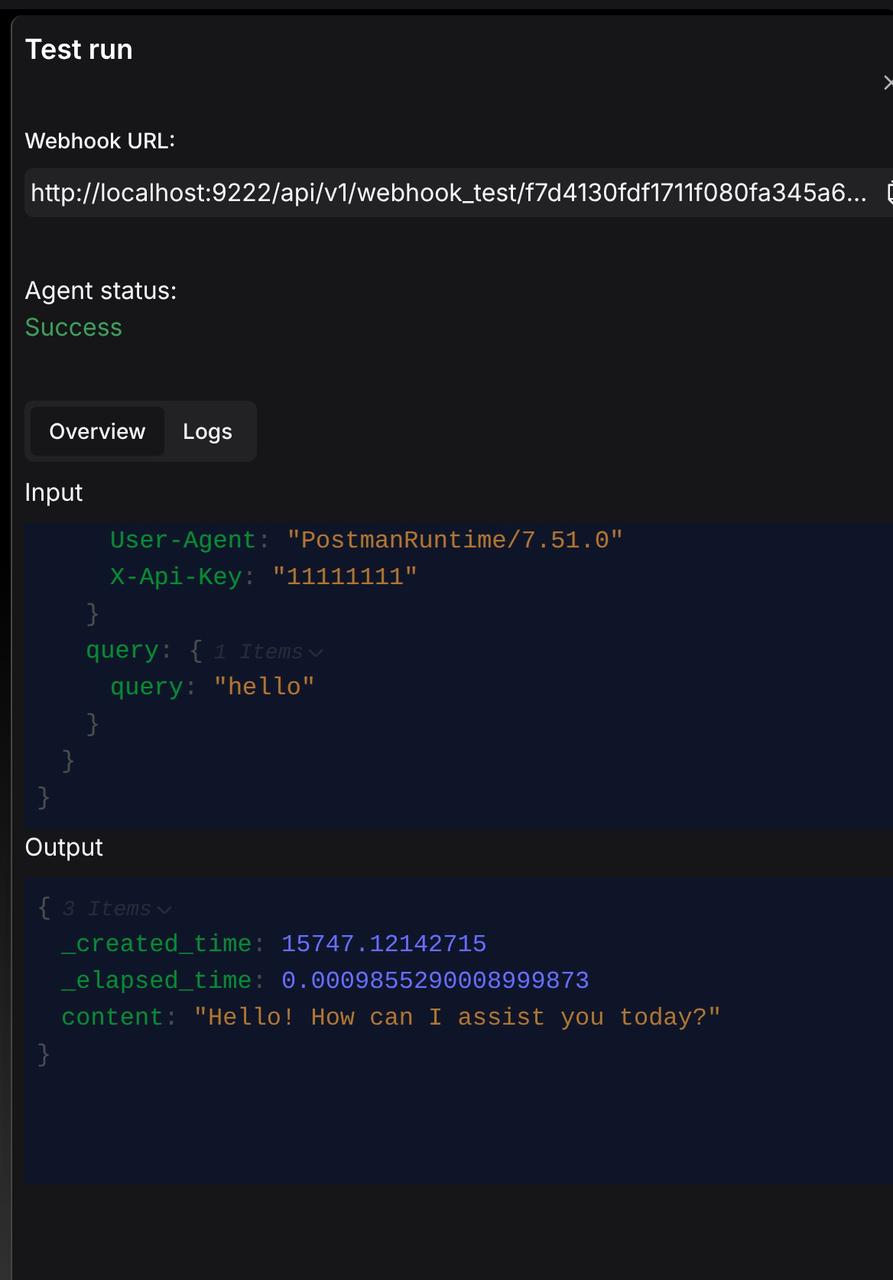Click the _created_time key in Output
This screenshot has width=893, height=1280.
click(x=156, y=943)
